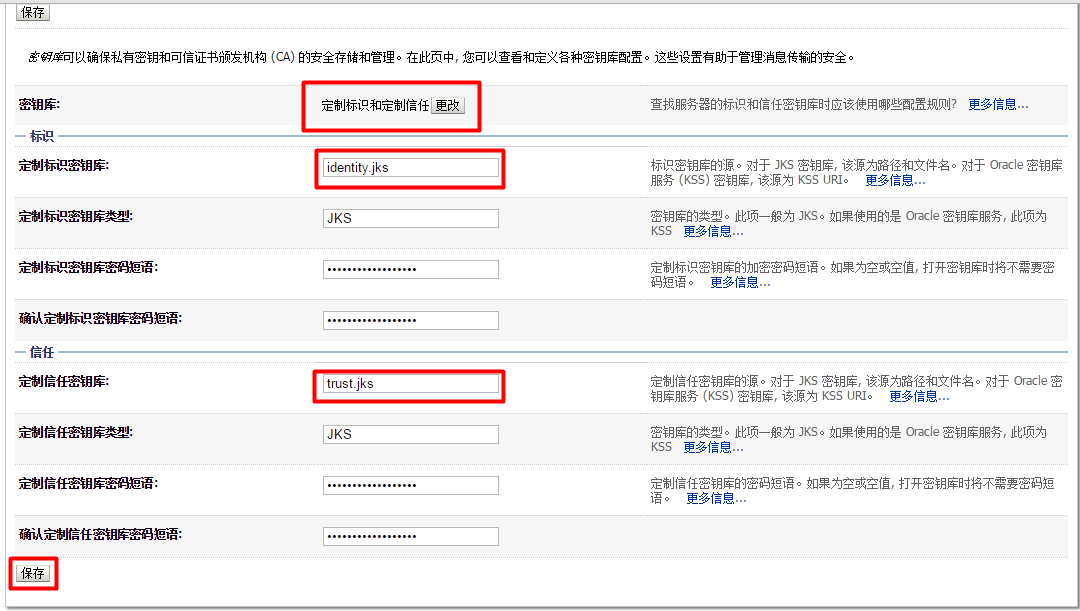Open 更多信息 link for 定制信任密钥库
This screenshot has width=1080, height=611.
click(x=919, y=397)
